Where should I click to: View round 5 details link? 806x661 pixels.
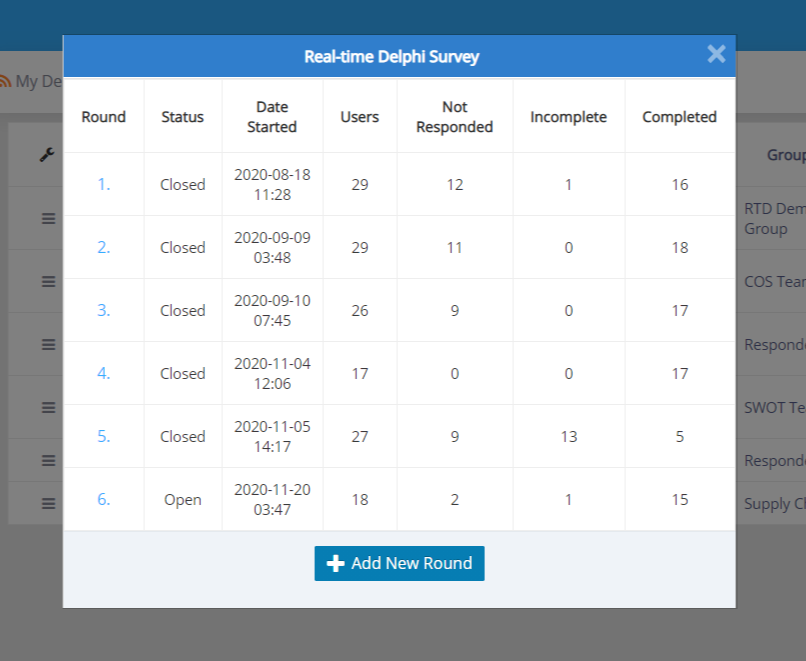click(104, 436)
